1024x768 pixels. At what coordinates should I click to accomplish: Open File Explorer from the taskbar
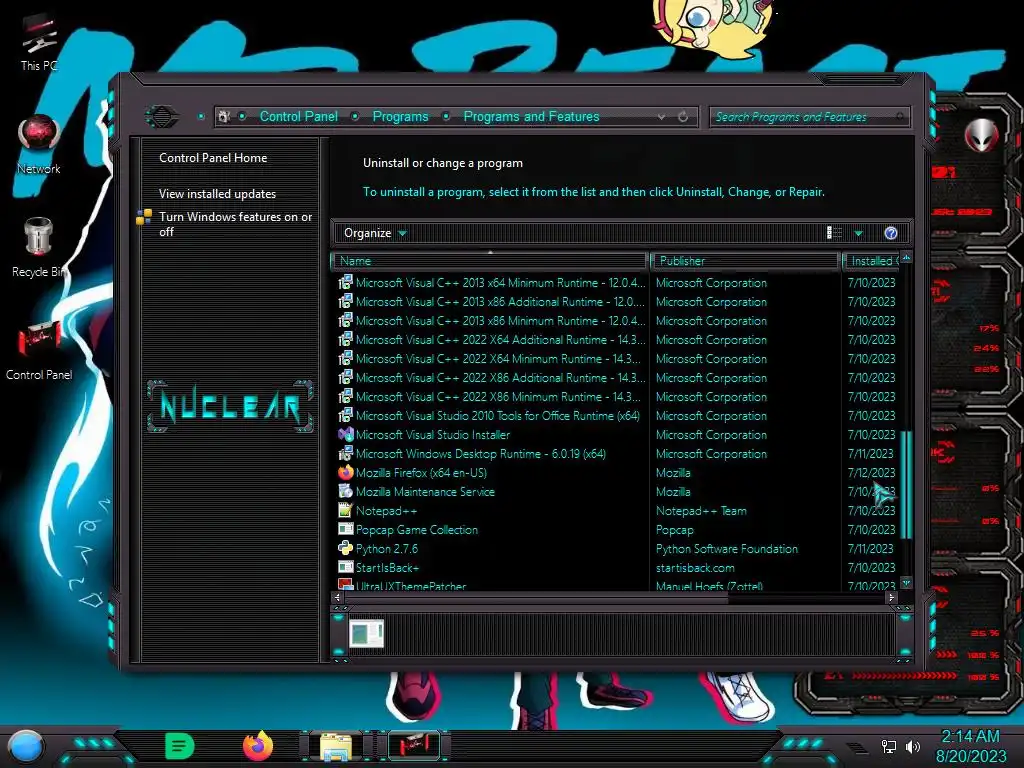[x=336, y=746]
